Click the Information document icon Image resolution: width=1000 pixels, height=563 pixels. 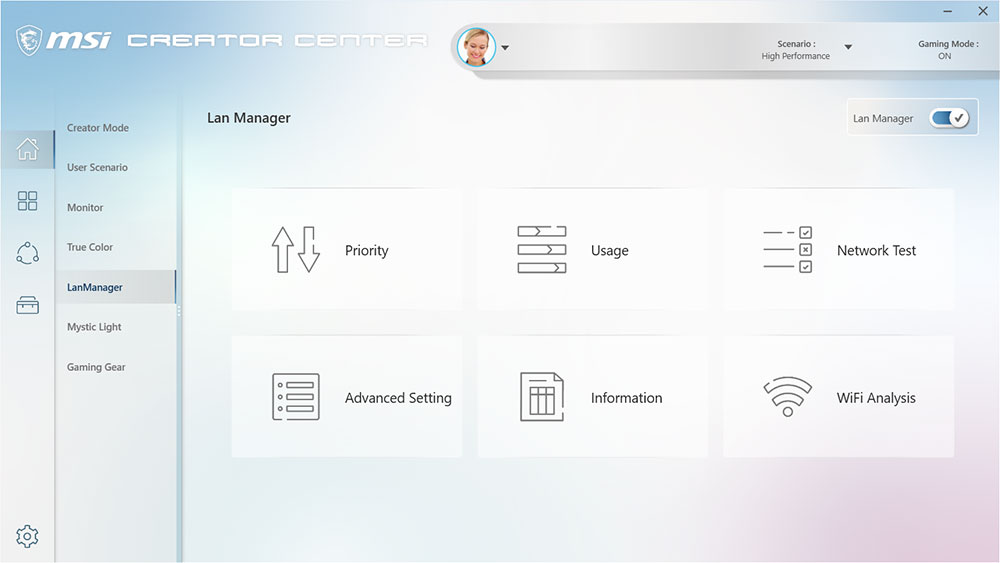point(541,397)
